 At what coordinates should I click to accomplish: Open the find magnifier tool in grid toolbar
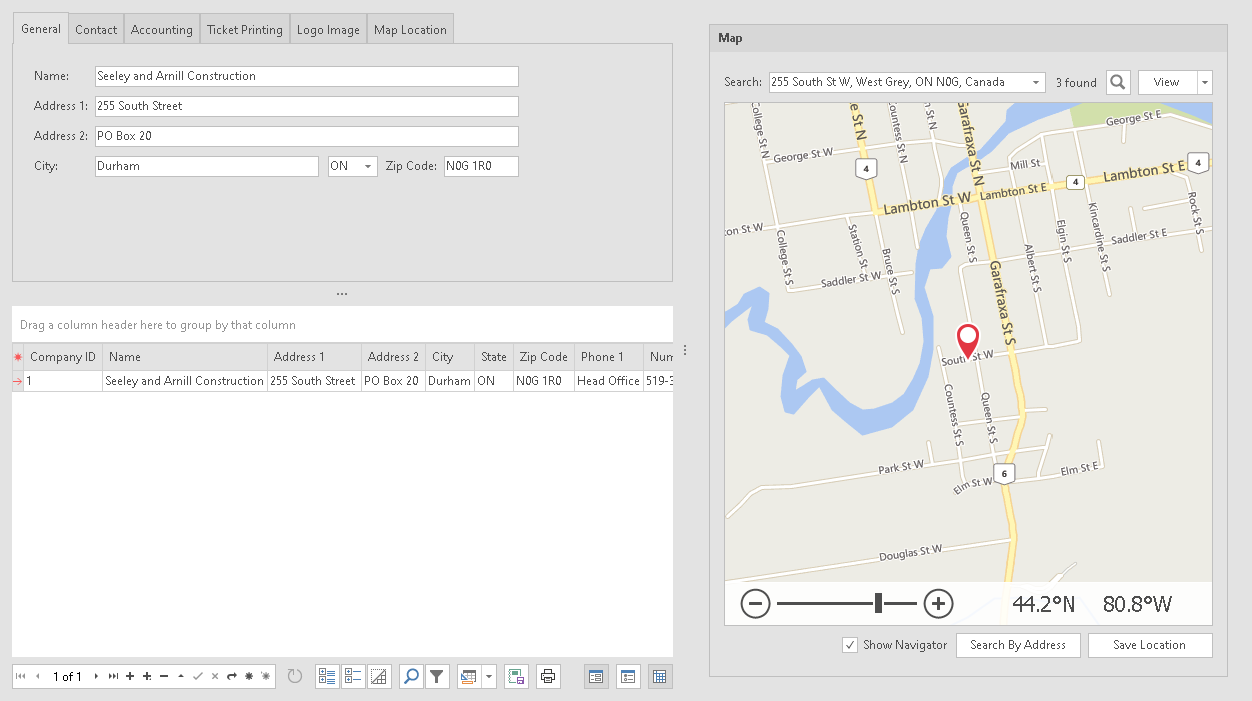411,677
